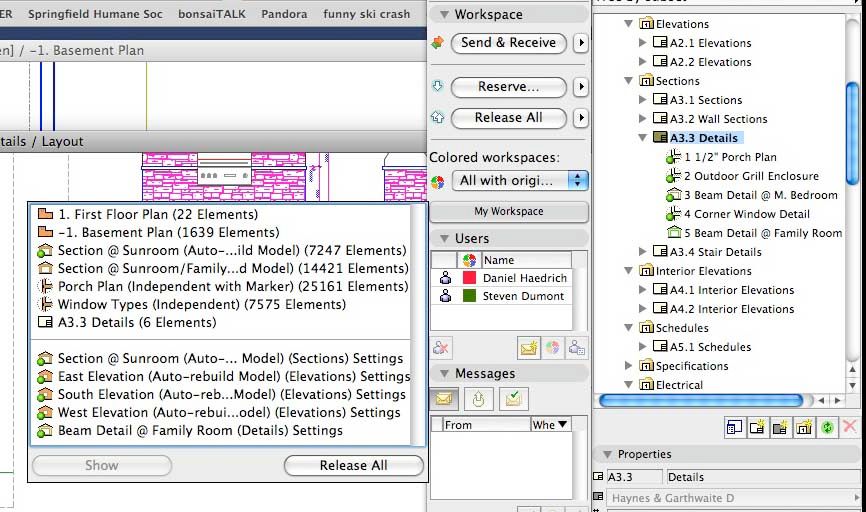Click the New Layout icon in the navigator toolbar

[757, 427]
